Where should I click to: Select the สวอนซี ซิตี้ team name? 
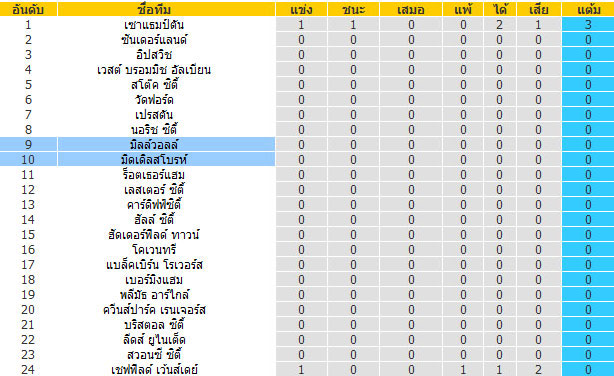[154, 355]
